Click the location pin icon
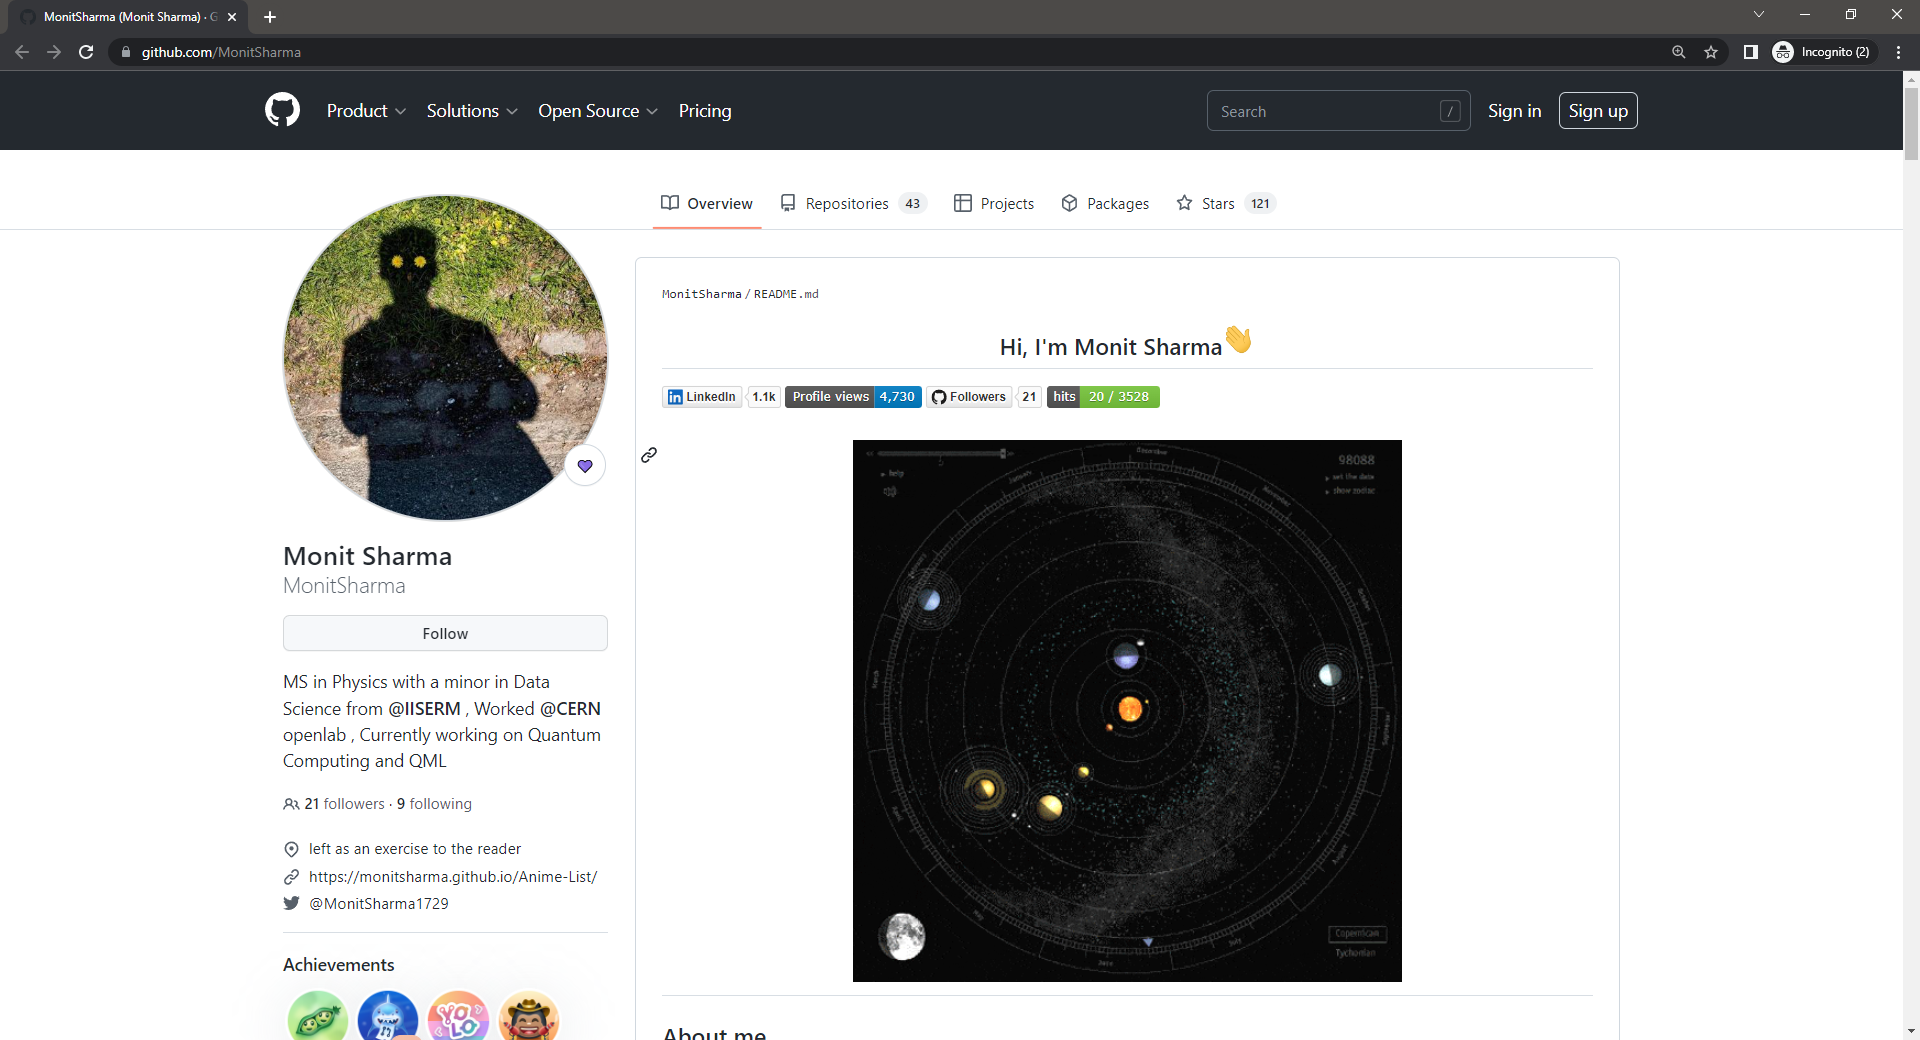The width and height of the screenshot is (1920, 1040). 291,849
